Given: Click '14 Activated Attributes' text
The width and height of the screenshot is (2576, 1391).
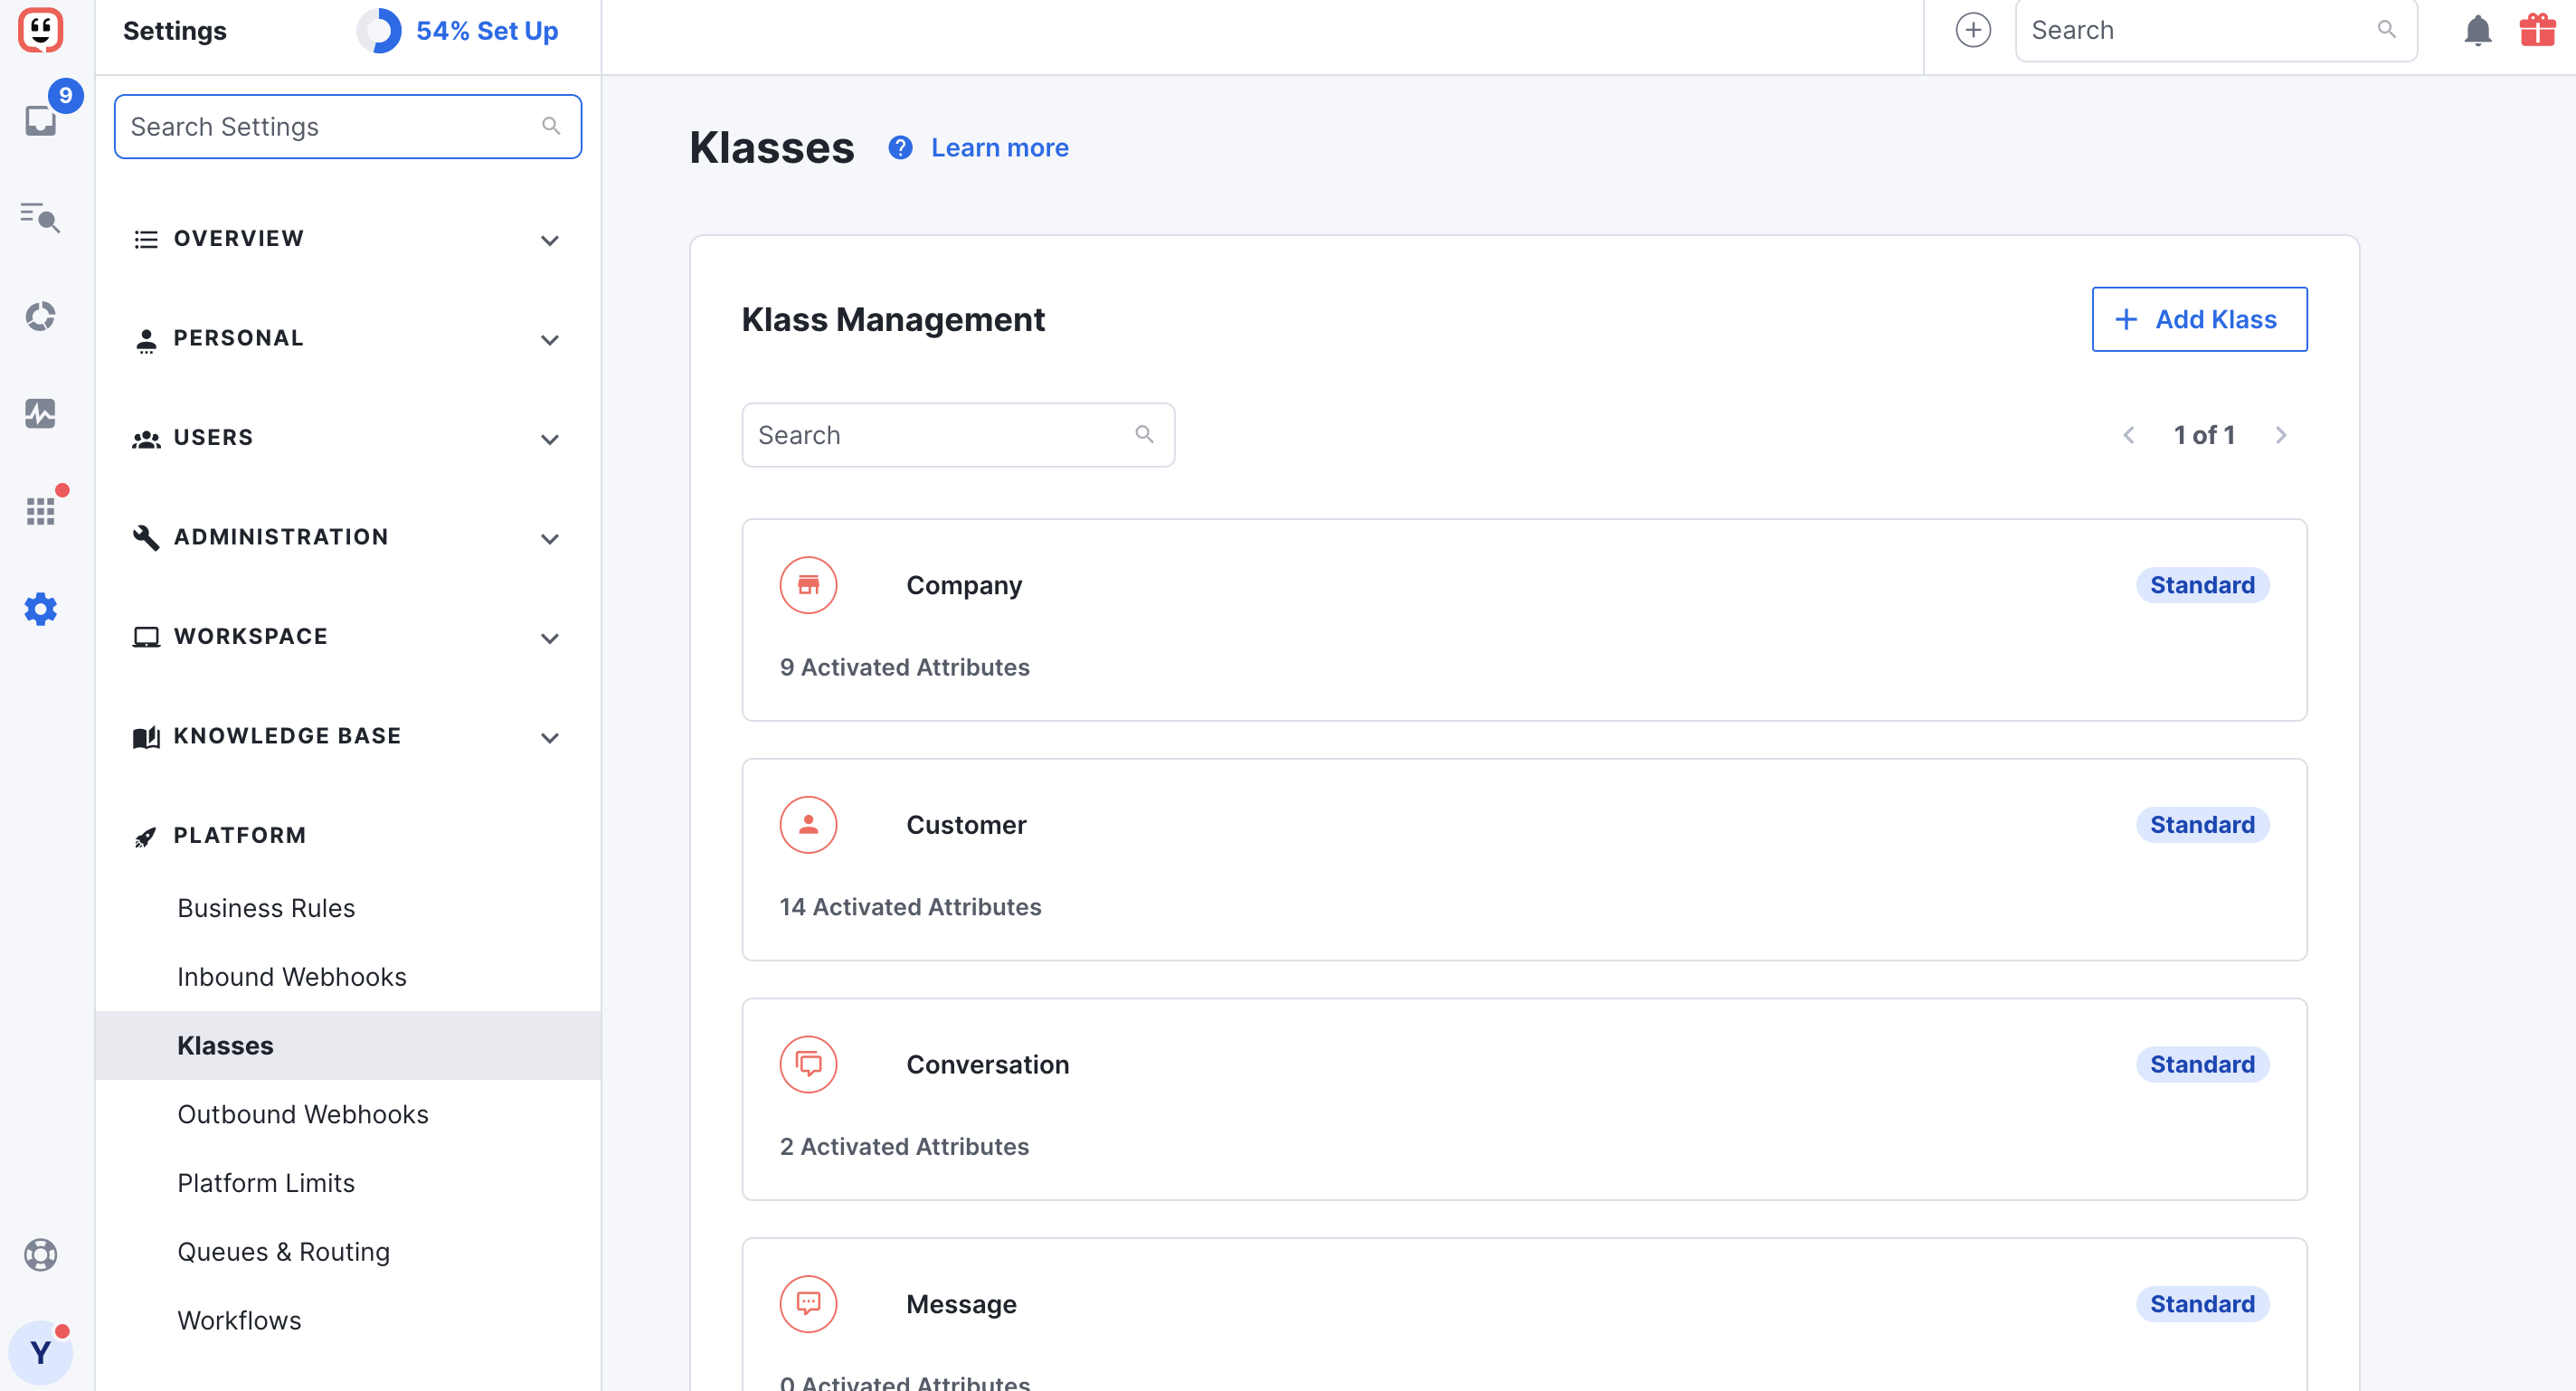Looking at the screenshot, I should pyautogui.click(x=910, y=907).
